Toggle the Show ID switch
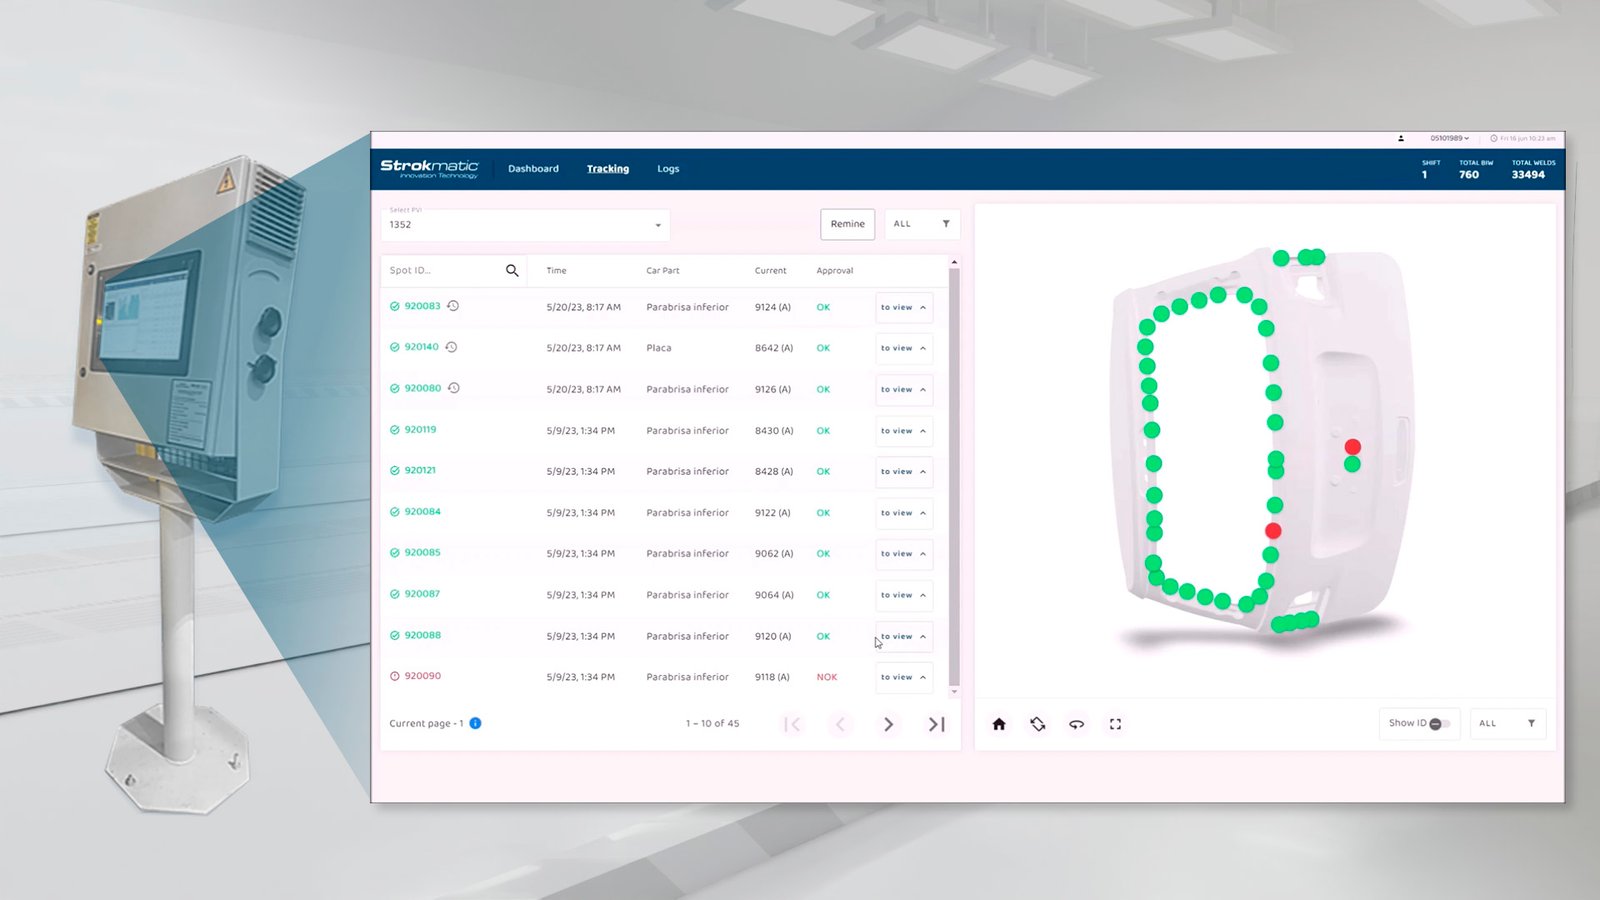Image resolution: width=1600 pixels, height=900 pixels. pyautogui.click(x=1438, y=724)
